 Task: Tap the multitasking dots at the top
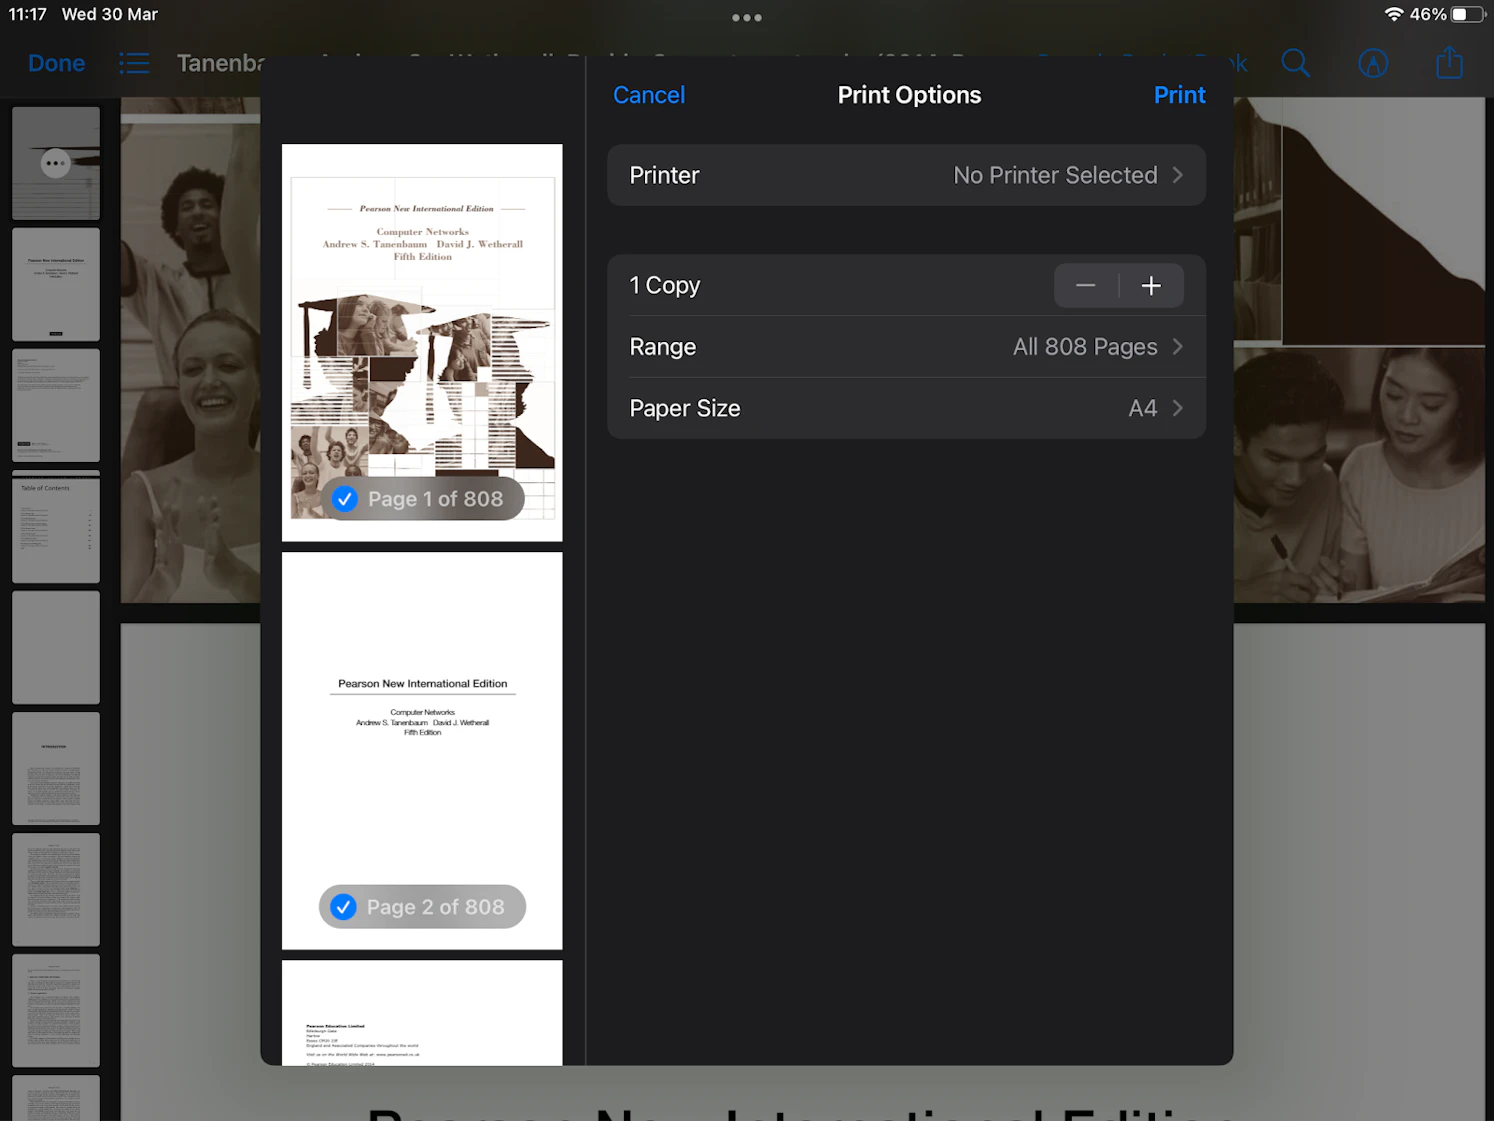[747, 17]
